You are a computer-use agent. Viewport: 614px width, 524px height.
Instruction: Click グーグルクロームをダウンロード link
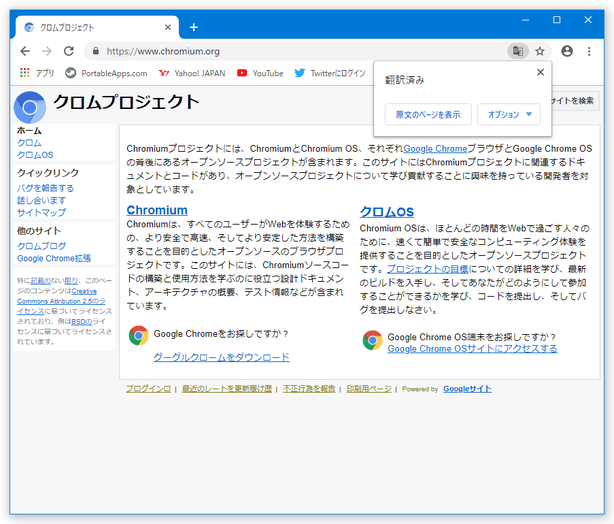click(221, 357)
